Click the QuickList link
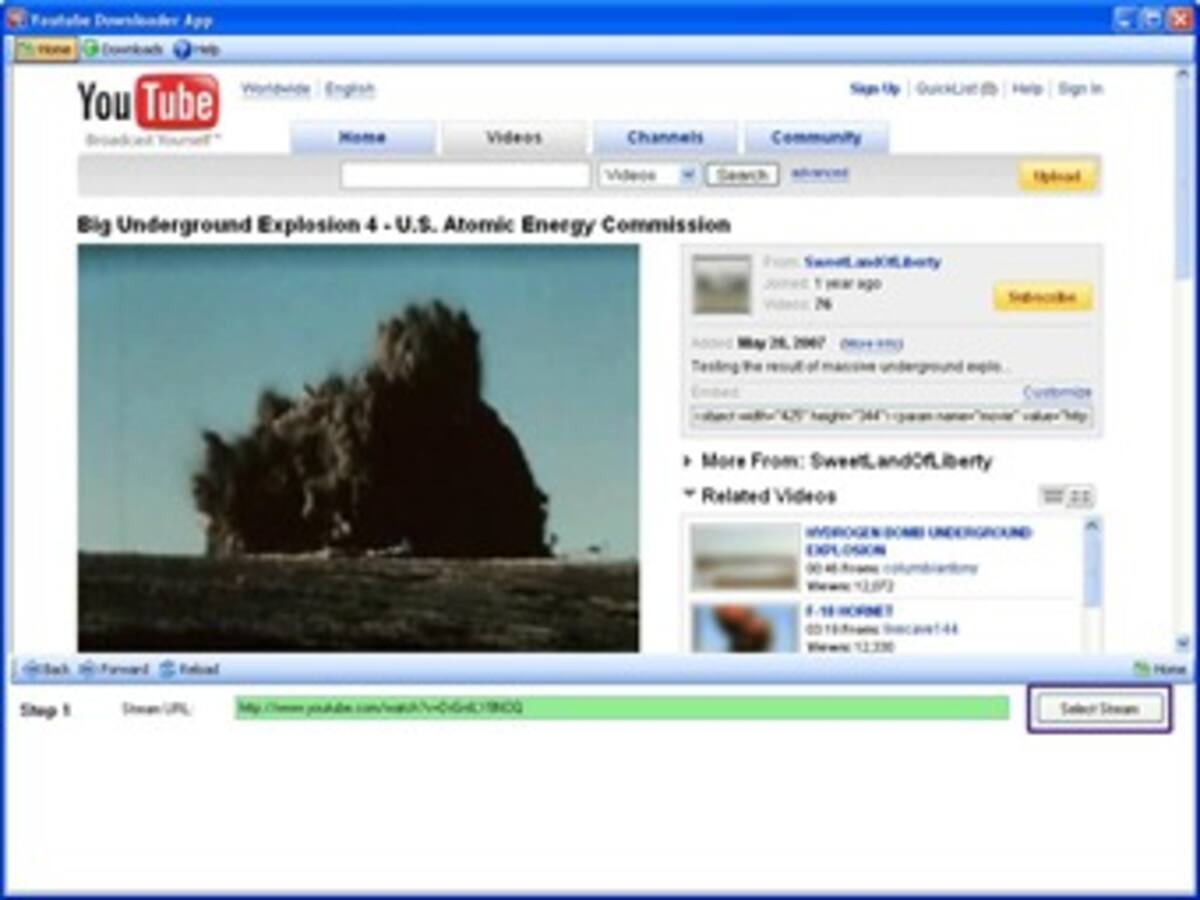This screenshot has width=1200, height=900. coord(957,89)
